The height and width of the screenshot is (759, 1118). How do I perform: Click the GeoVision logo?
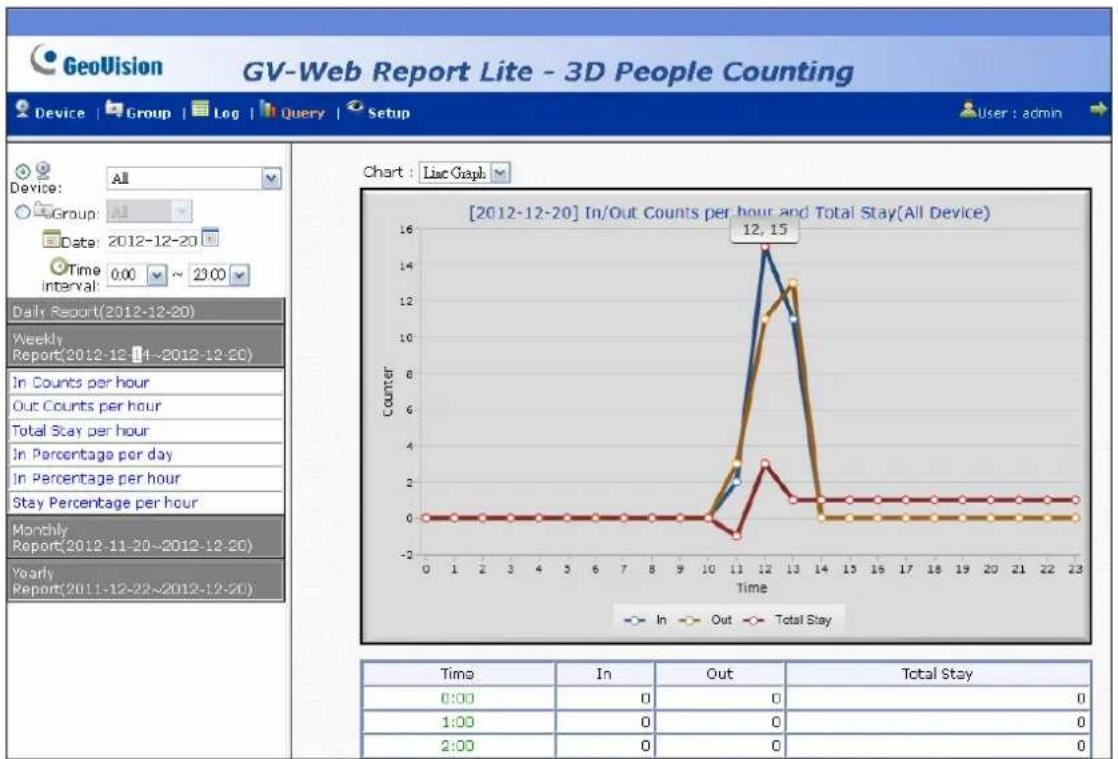(97, 63)
